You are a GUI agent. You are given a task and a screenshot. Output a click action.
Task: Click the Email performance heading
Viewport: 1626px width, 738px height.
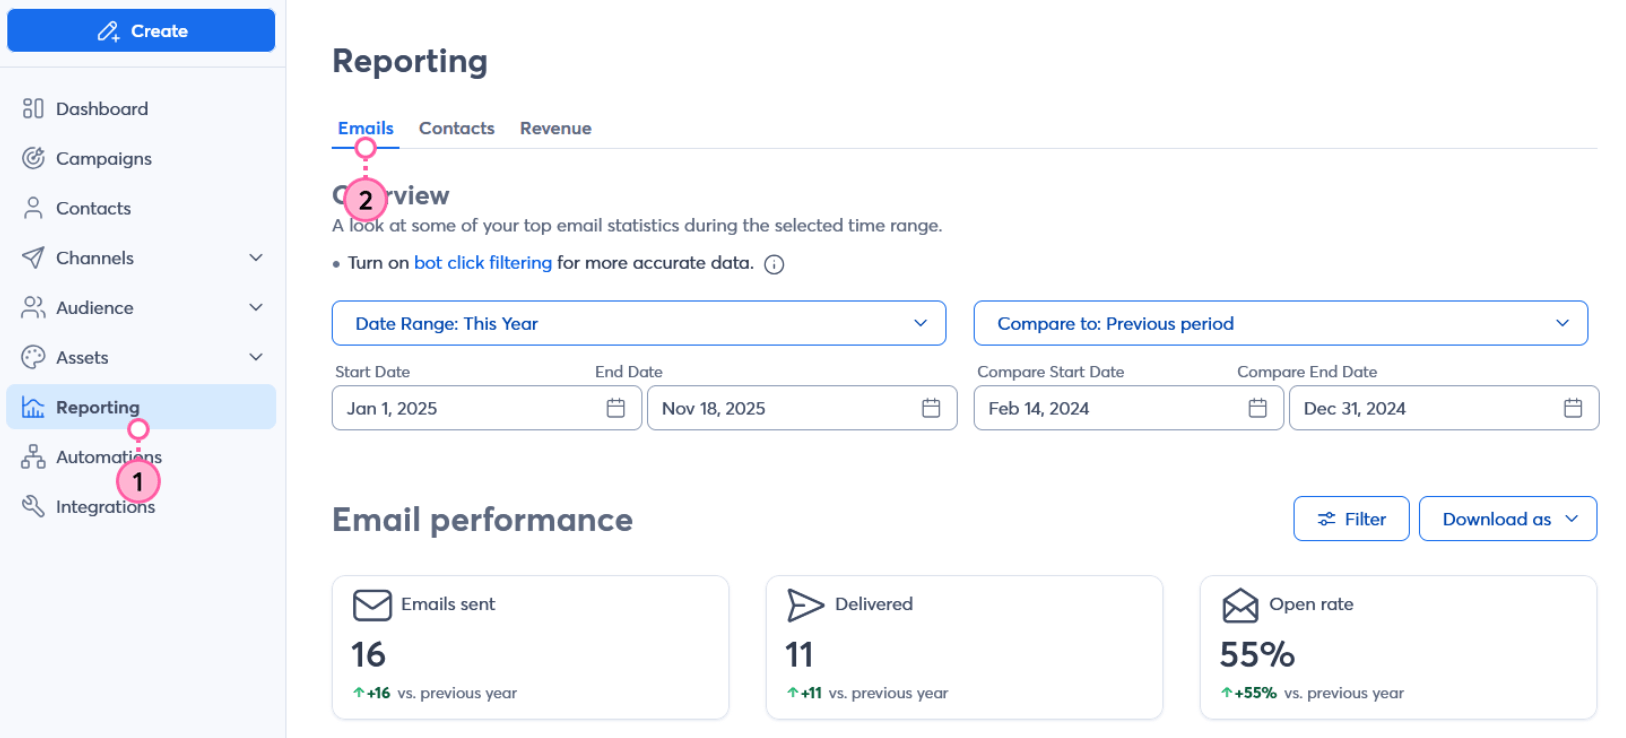click(x=482, y=520)
